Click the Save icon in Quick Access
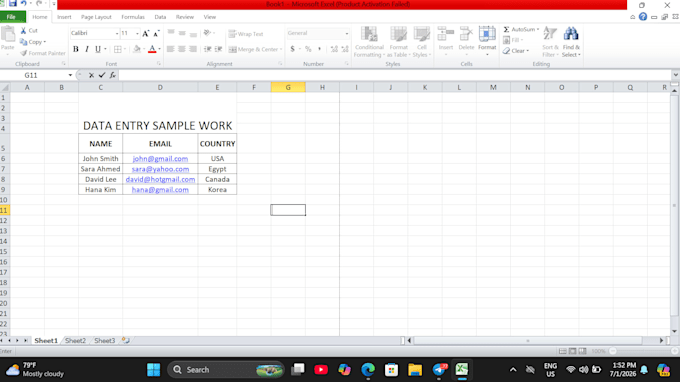680x382 pixels. coord(13,3)
